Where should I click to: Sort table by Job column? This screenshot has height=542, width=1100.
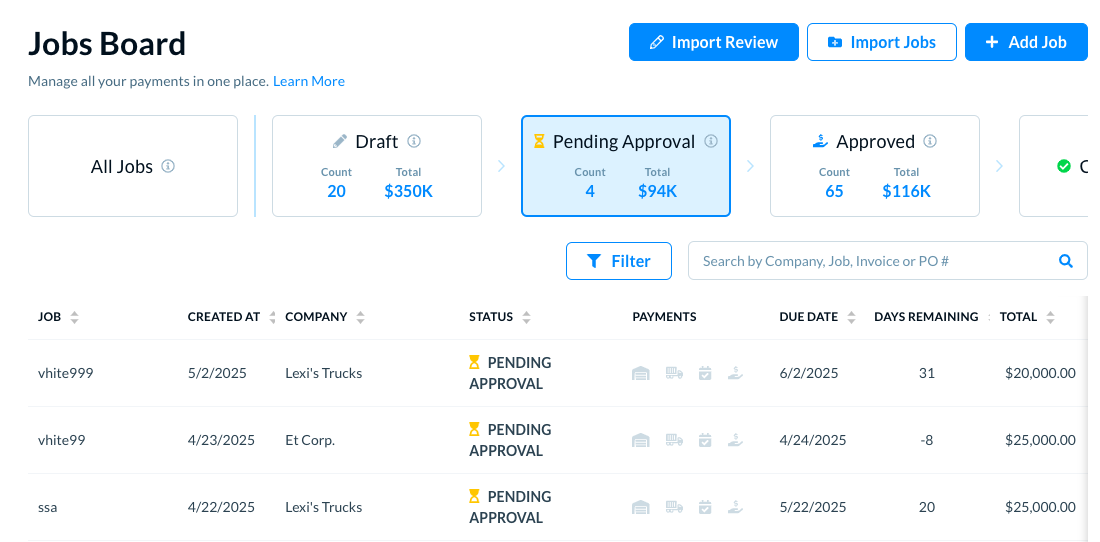point(74,317)
